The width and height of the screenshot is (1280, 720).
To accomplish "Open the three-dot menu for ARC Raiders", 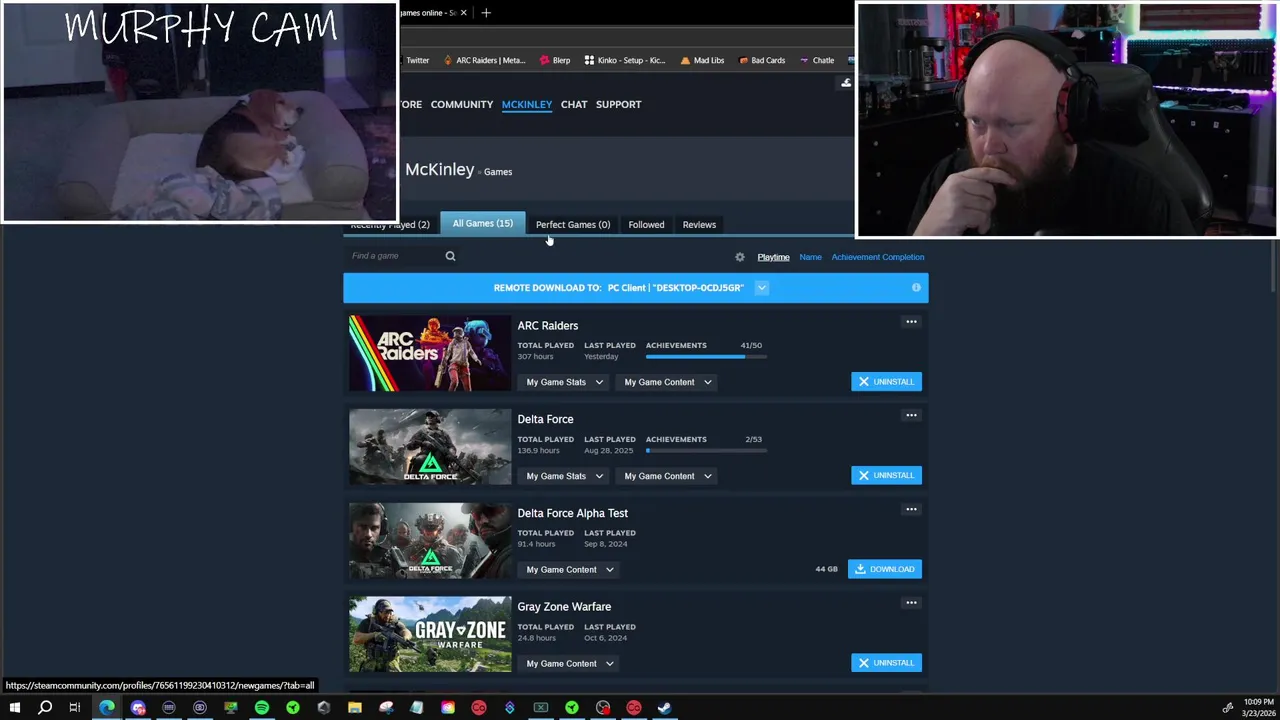I will click(x=911, y=322).
